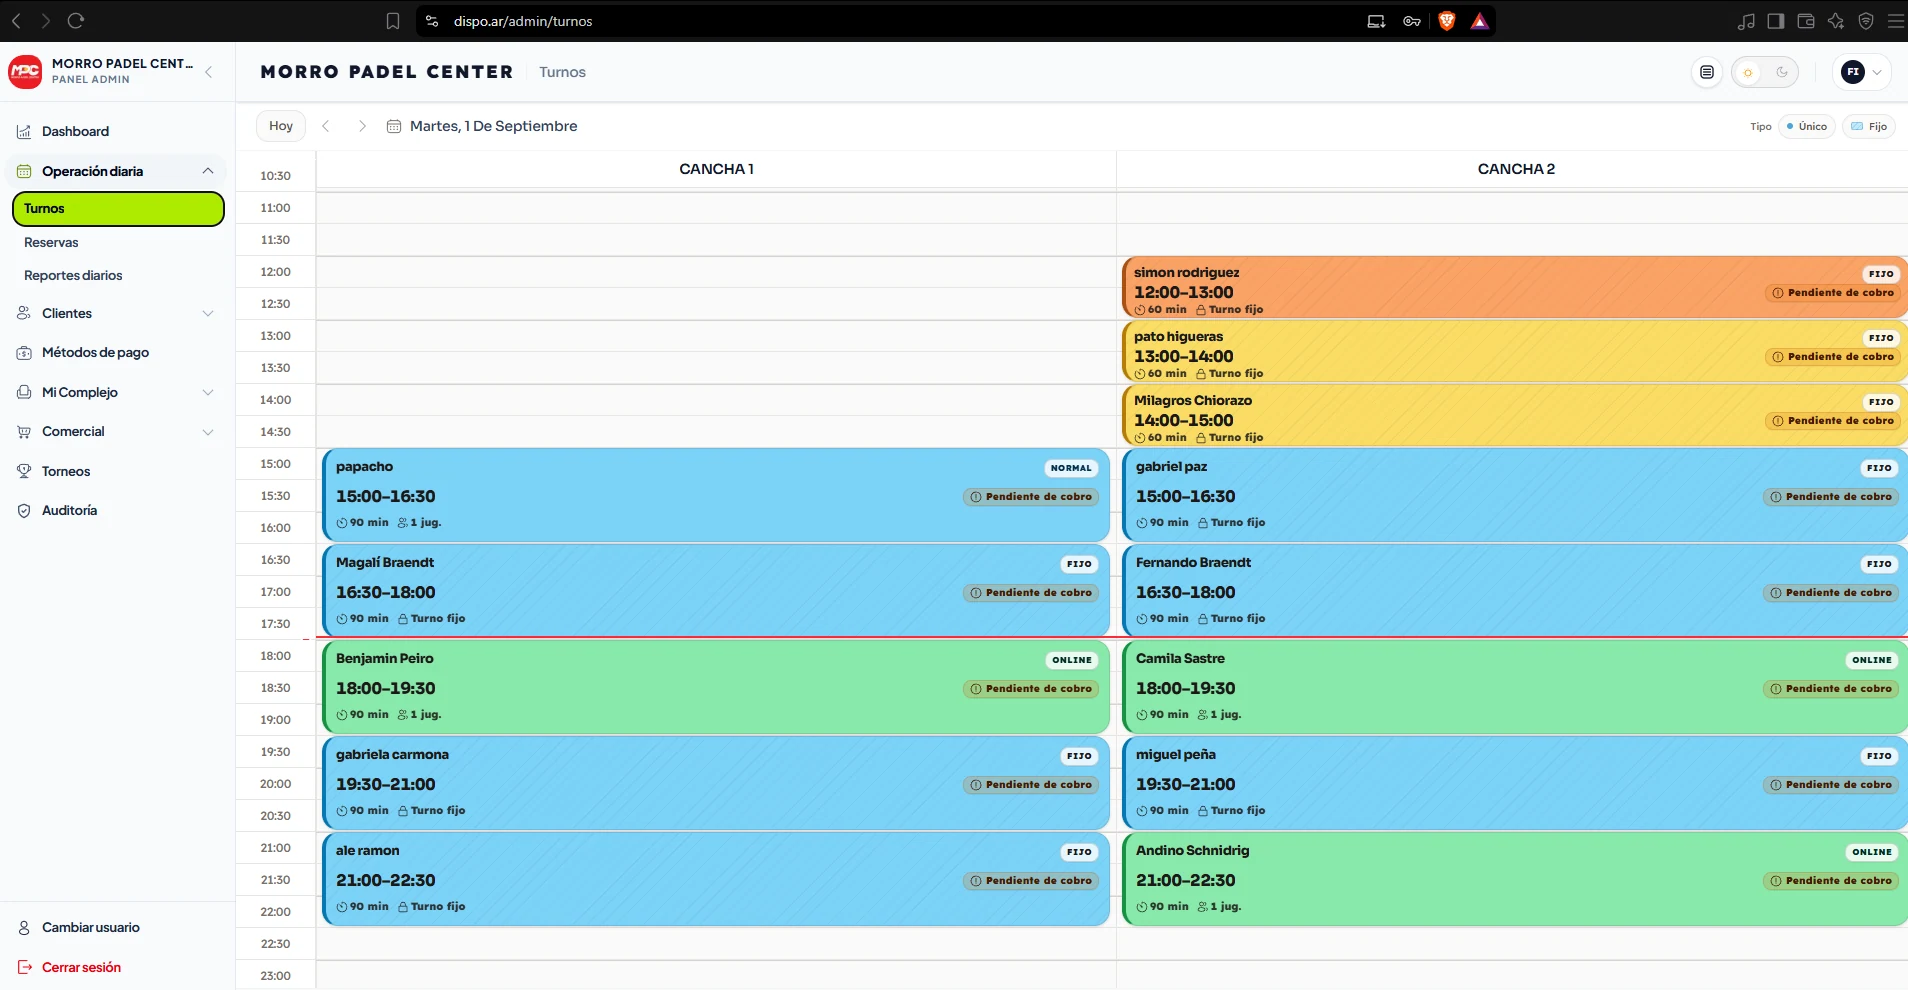
Task: Click Pendiente de cobro on ale ramon
Action: coord(1032,881)
